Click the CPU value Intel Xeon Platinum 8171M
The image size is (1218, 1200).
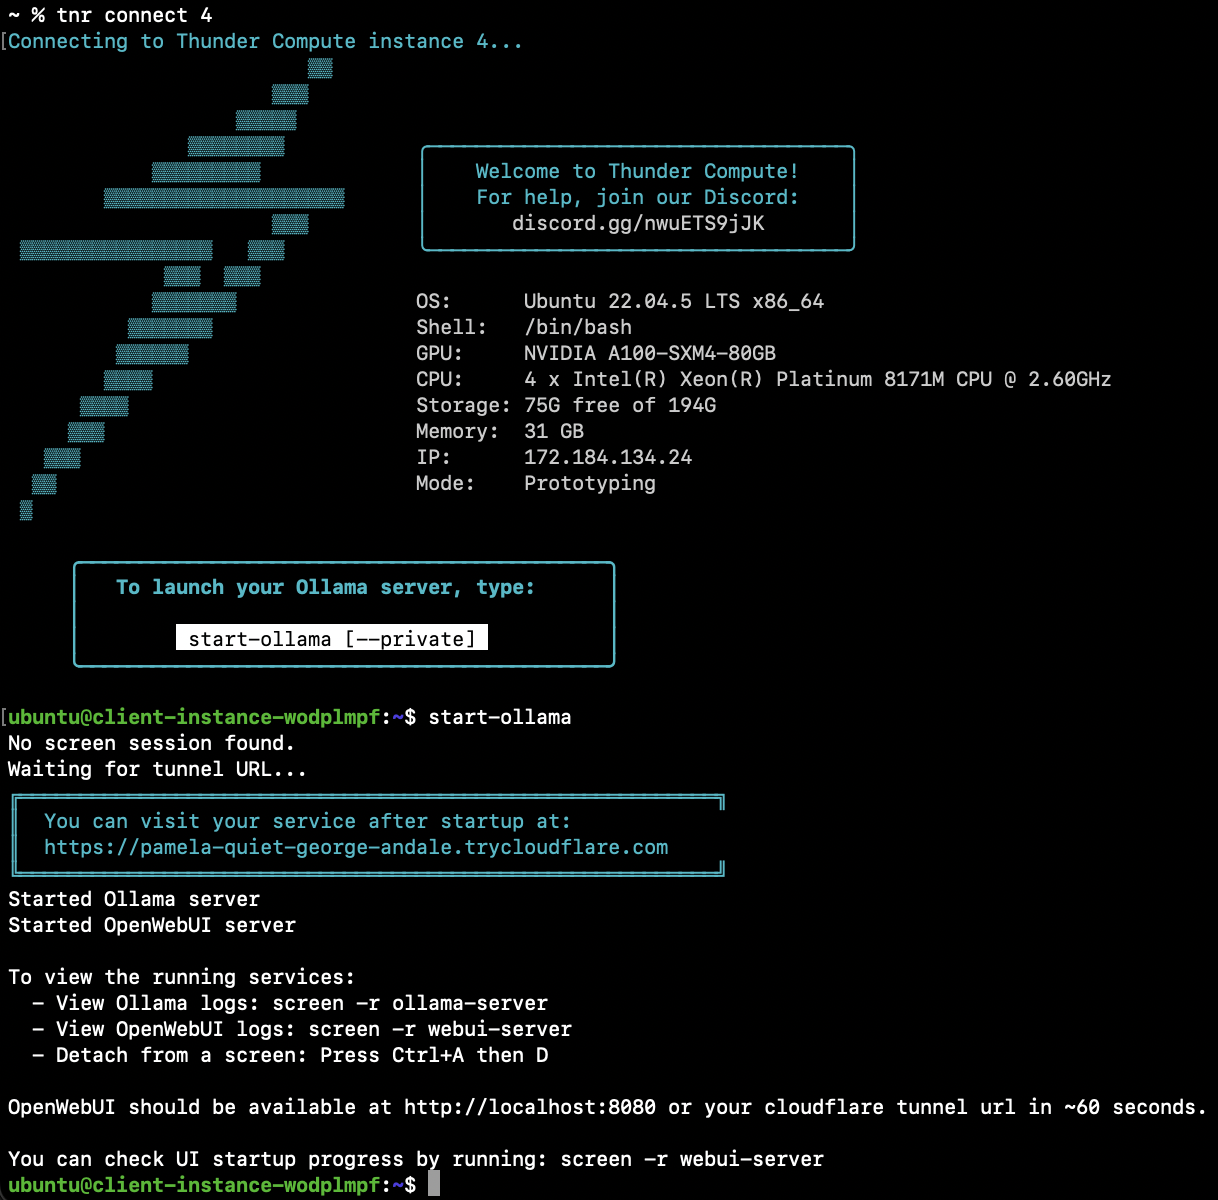[818, 379]
